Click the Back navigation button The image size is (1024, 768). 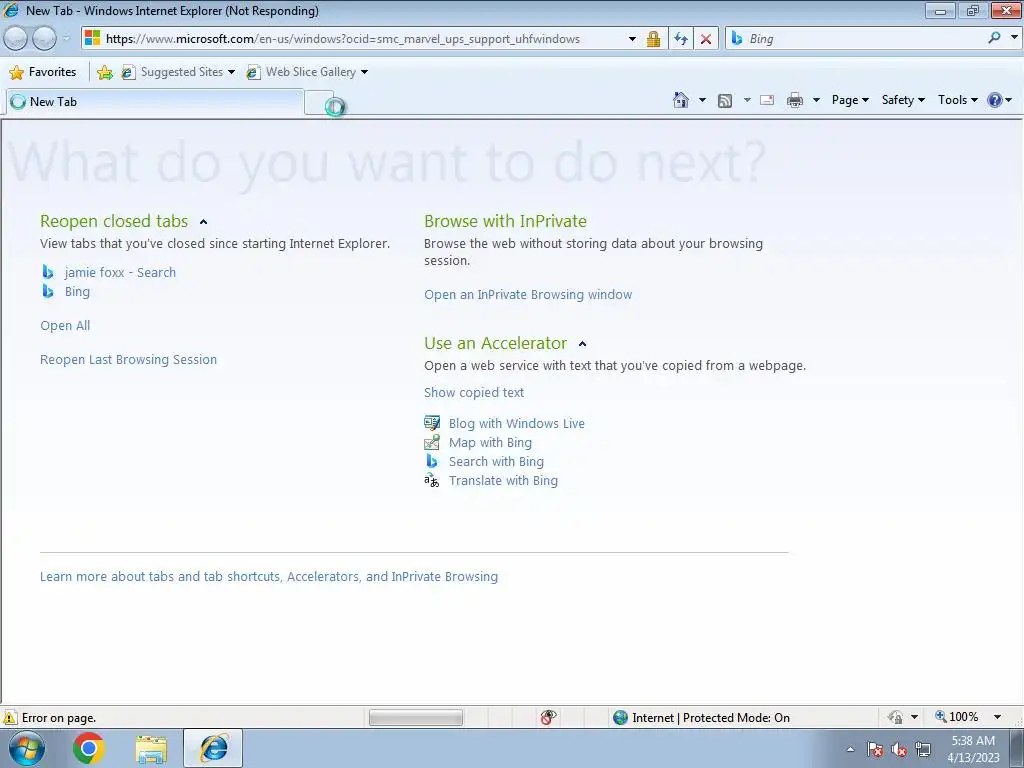[x=15, y=39]
